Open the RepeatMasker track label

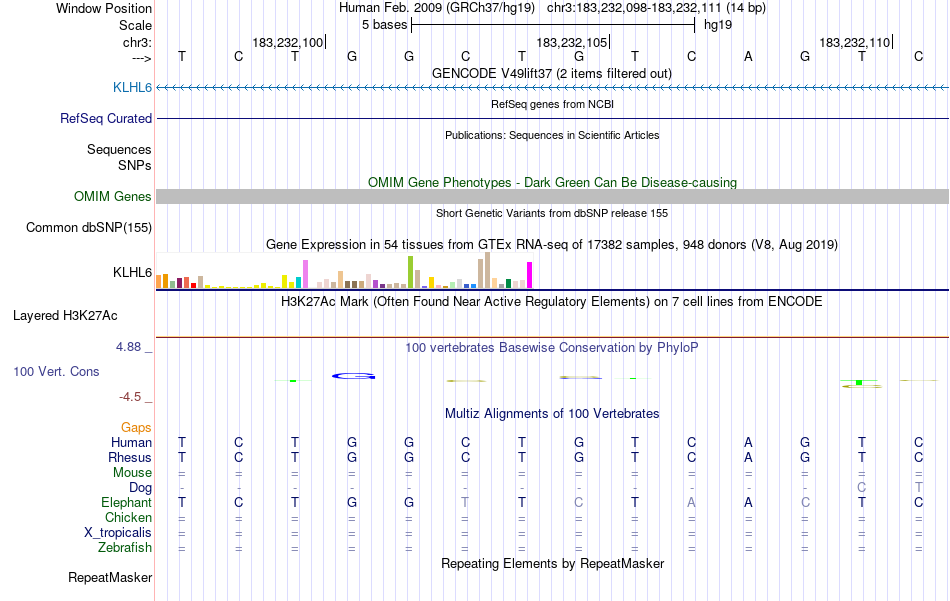pos(110,577)
